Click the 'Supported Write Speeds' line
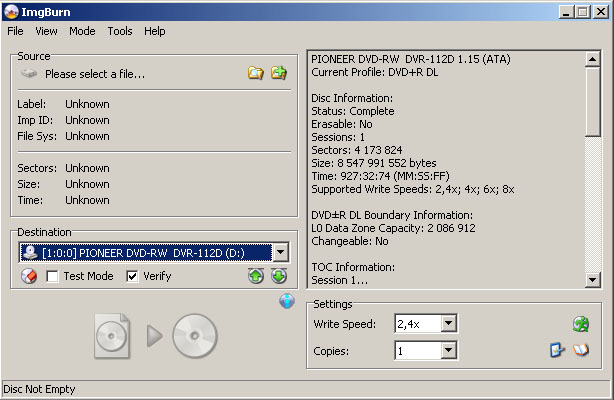The height and width of the screenshot is (400, 614). coord(413,189)
